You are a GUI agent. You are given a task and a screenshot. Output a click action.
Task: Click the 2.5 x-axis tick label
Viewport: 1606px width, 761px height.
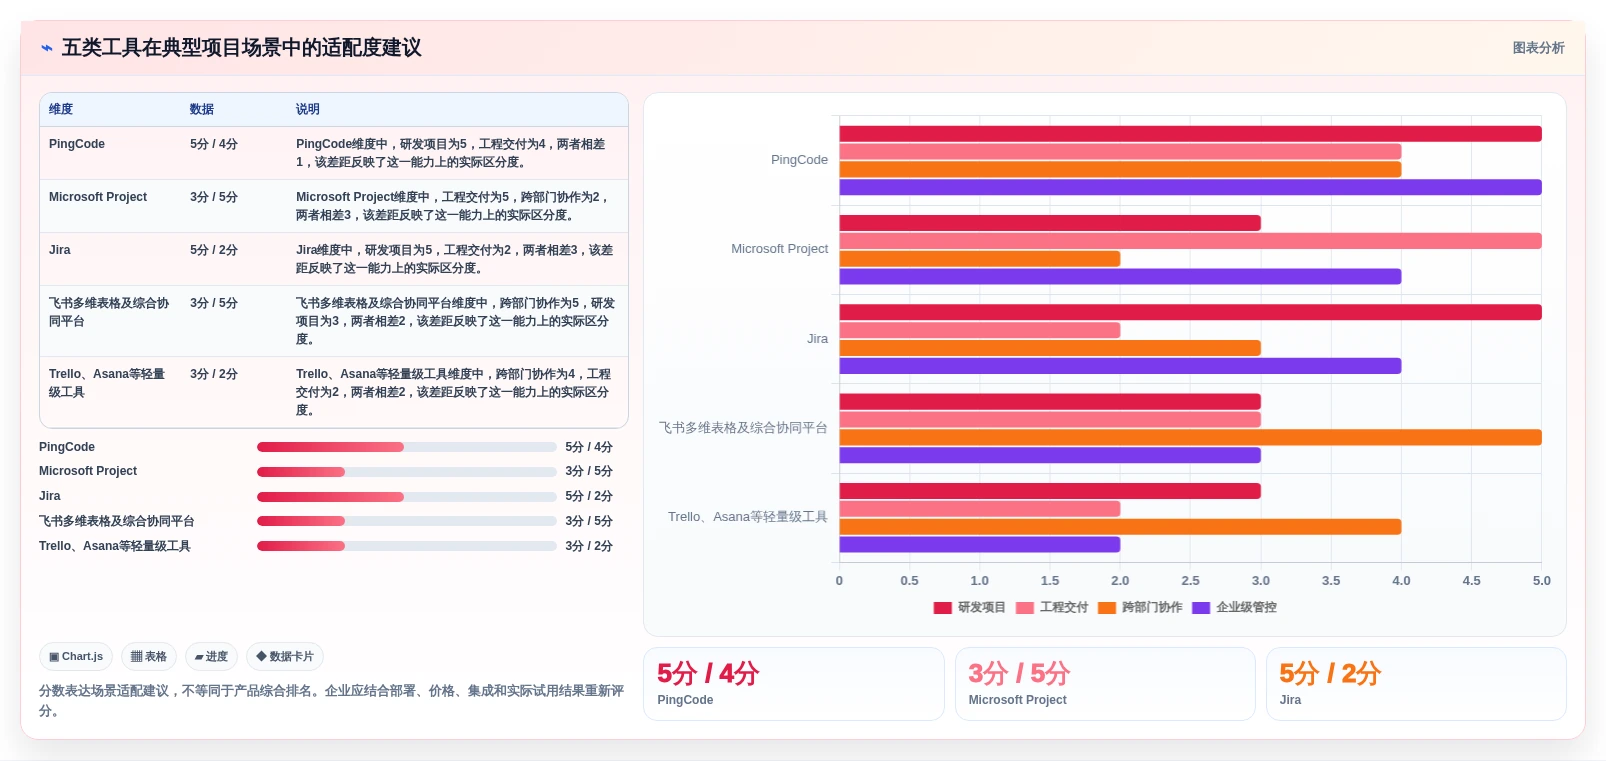pyautogui.click(x=1190, y=581)
